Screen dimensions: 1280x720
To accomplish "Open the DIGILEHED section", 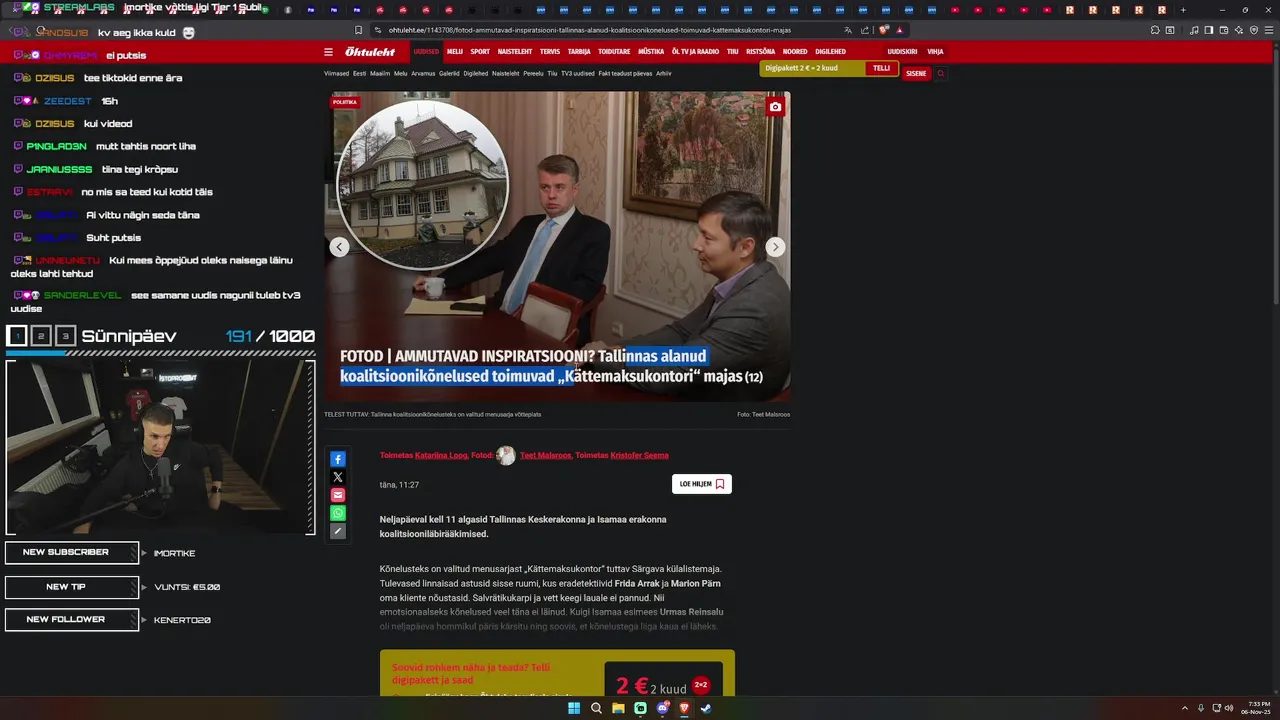I will pyautogui.click(x=830, y=51).
